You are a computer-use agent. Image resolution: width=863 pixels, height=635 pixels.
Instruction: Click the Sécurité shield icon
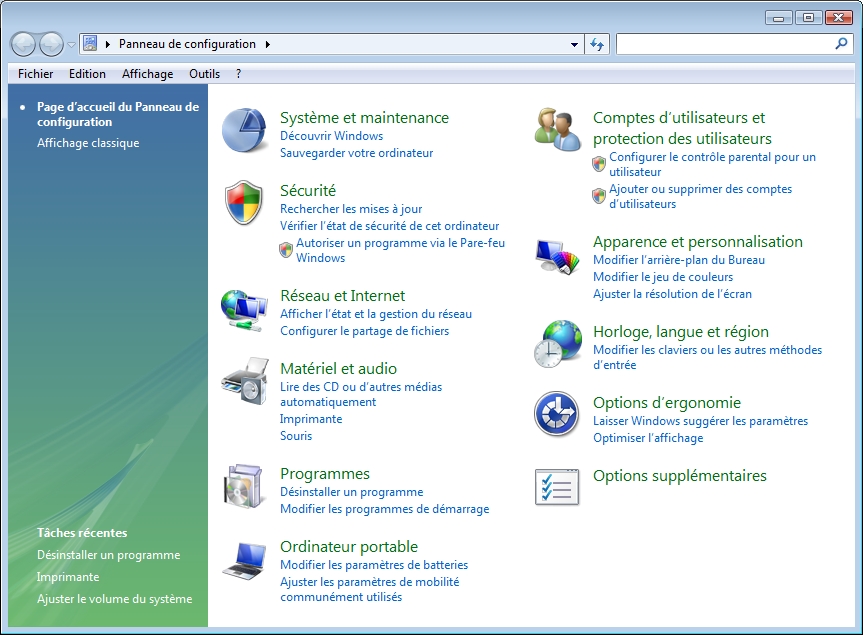pyautogui.click(x=244, y=204)
